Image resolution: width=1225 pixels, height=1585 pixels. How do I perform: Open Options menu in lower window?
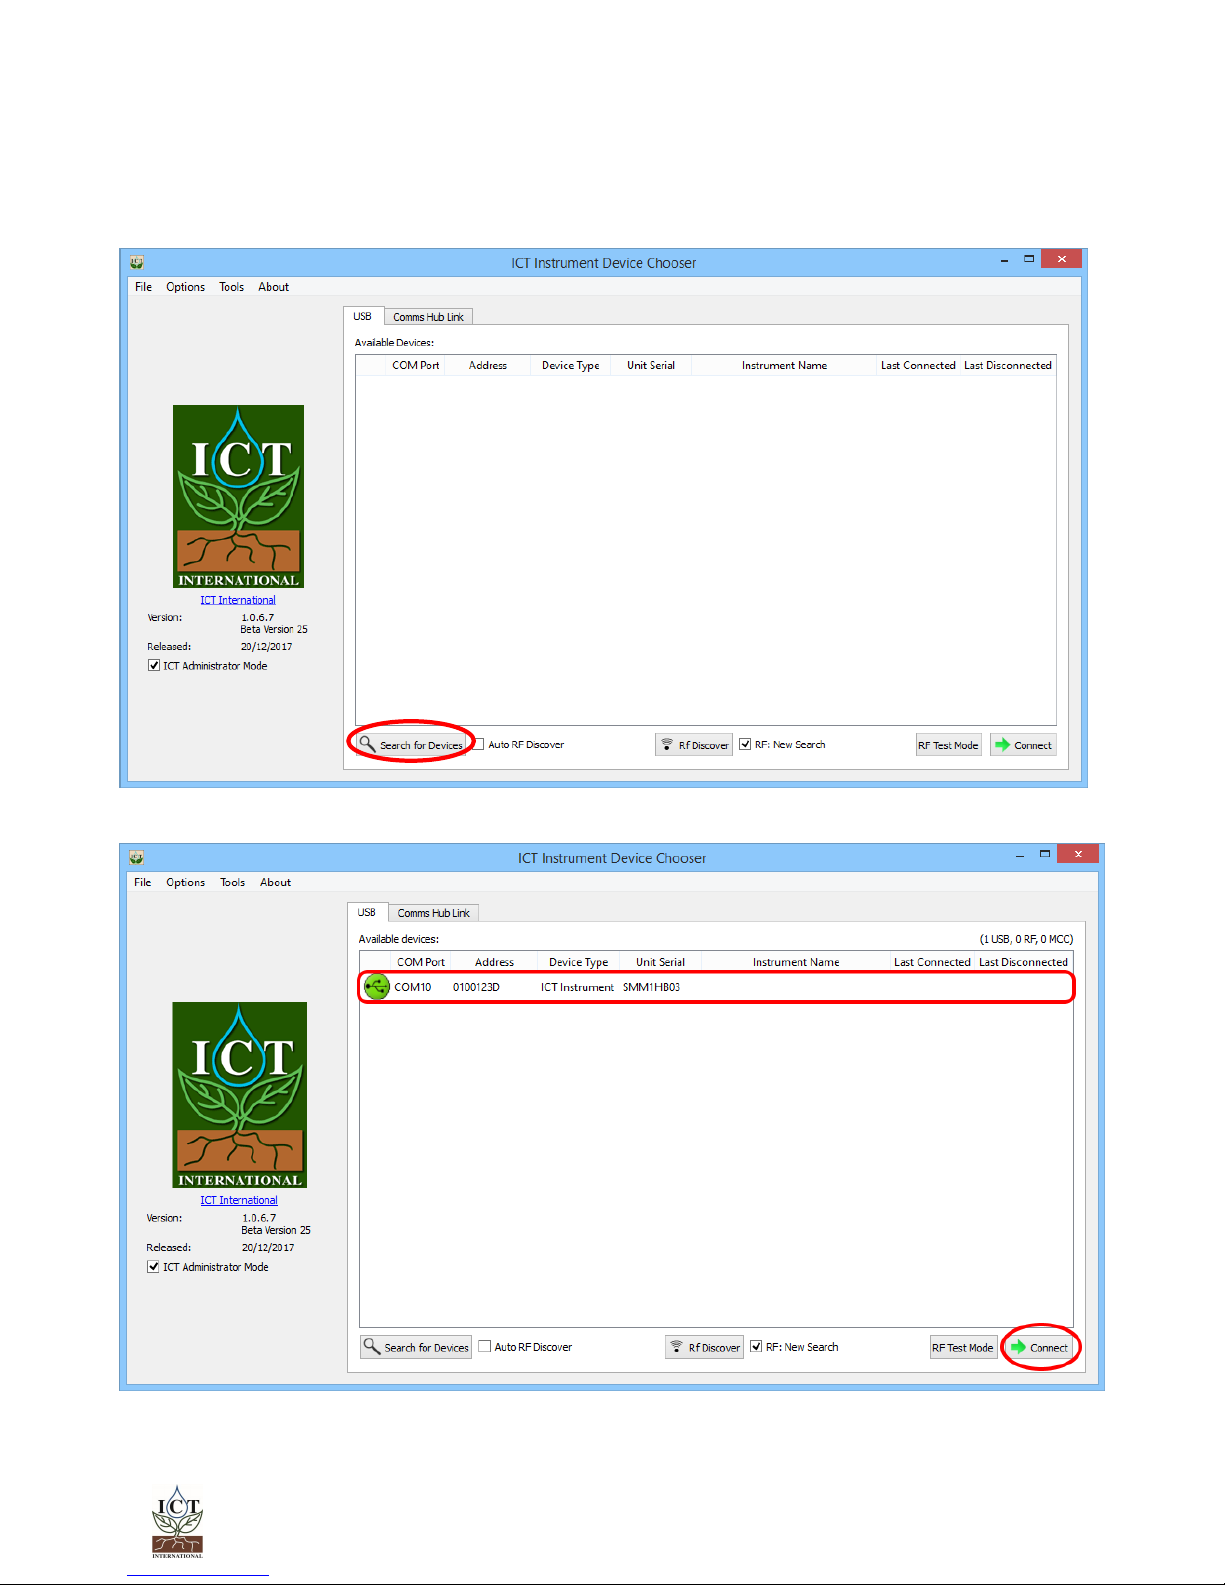point(185,882)
